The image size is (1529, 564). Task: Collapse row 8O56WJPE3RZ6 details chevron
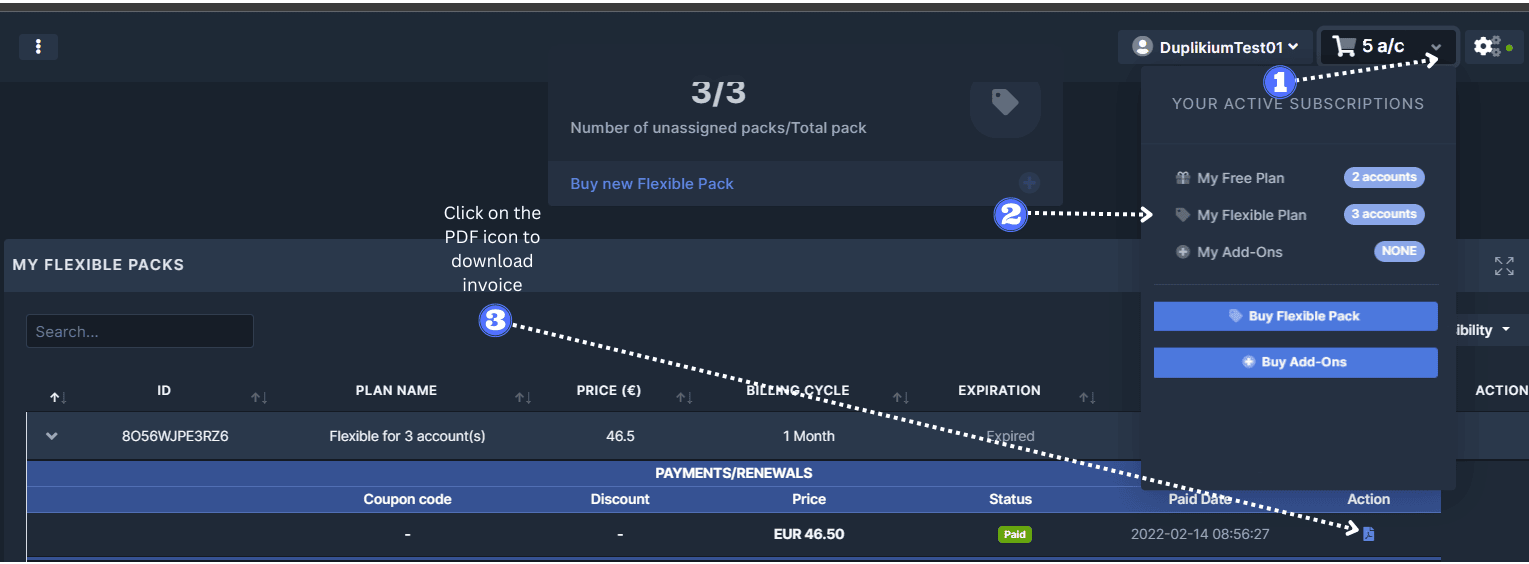(52, 436)
